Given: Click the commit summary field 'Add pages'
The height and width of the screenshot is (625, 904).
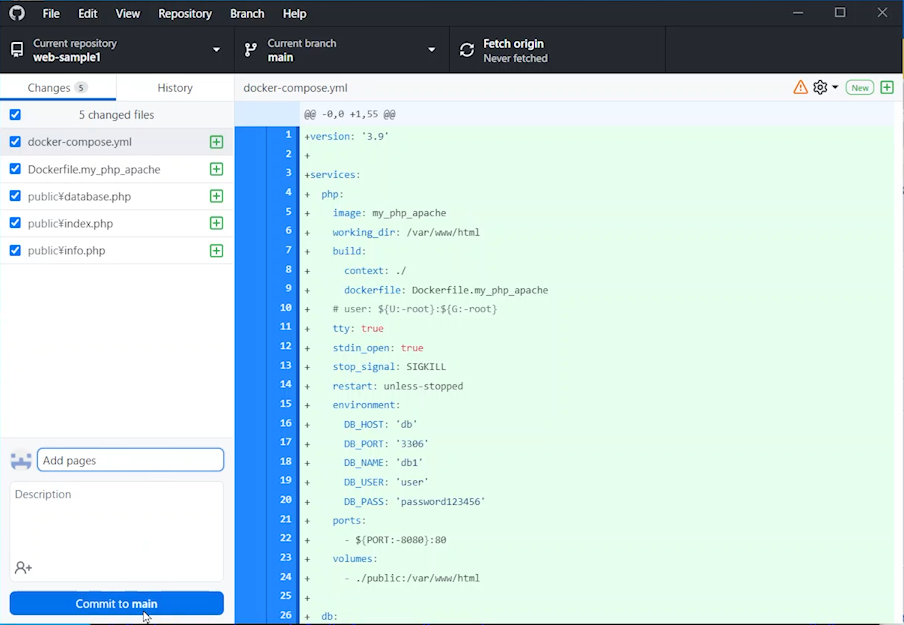Looking at the screenshot, I should tap(130, 460).
